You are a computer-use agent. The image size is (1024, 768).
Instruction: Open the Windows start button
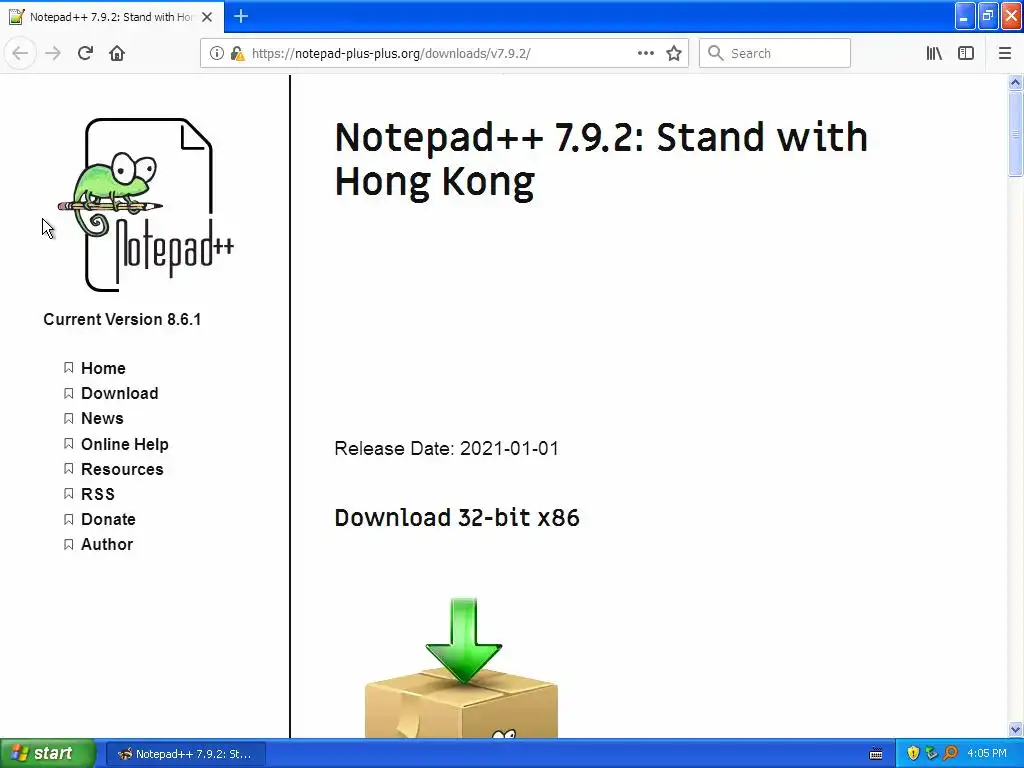pyautogui.click(x=48, y=753)
